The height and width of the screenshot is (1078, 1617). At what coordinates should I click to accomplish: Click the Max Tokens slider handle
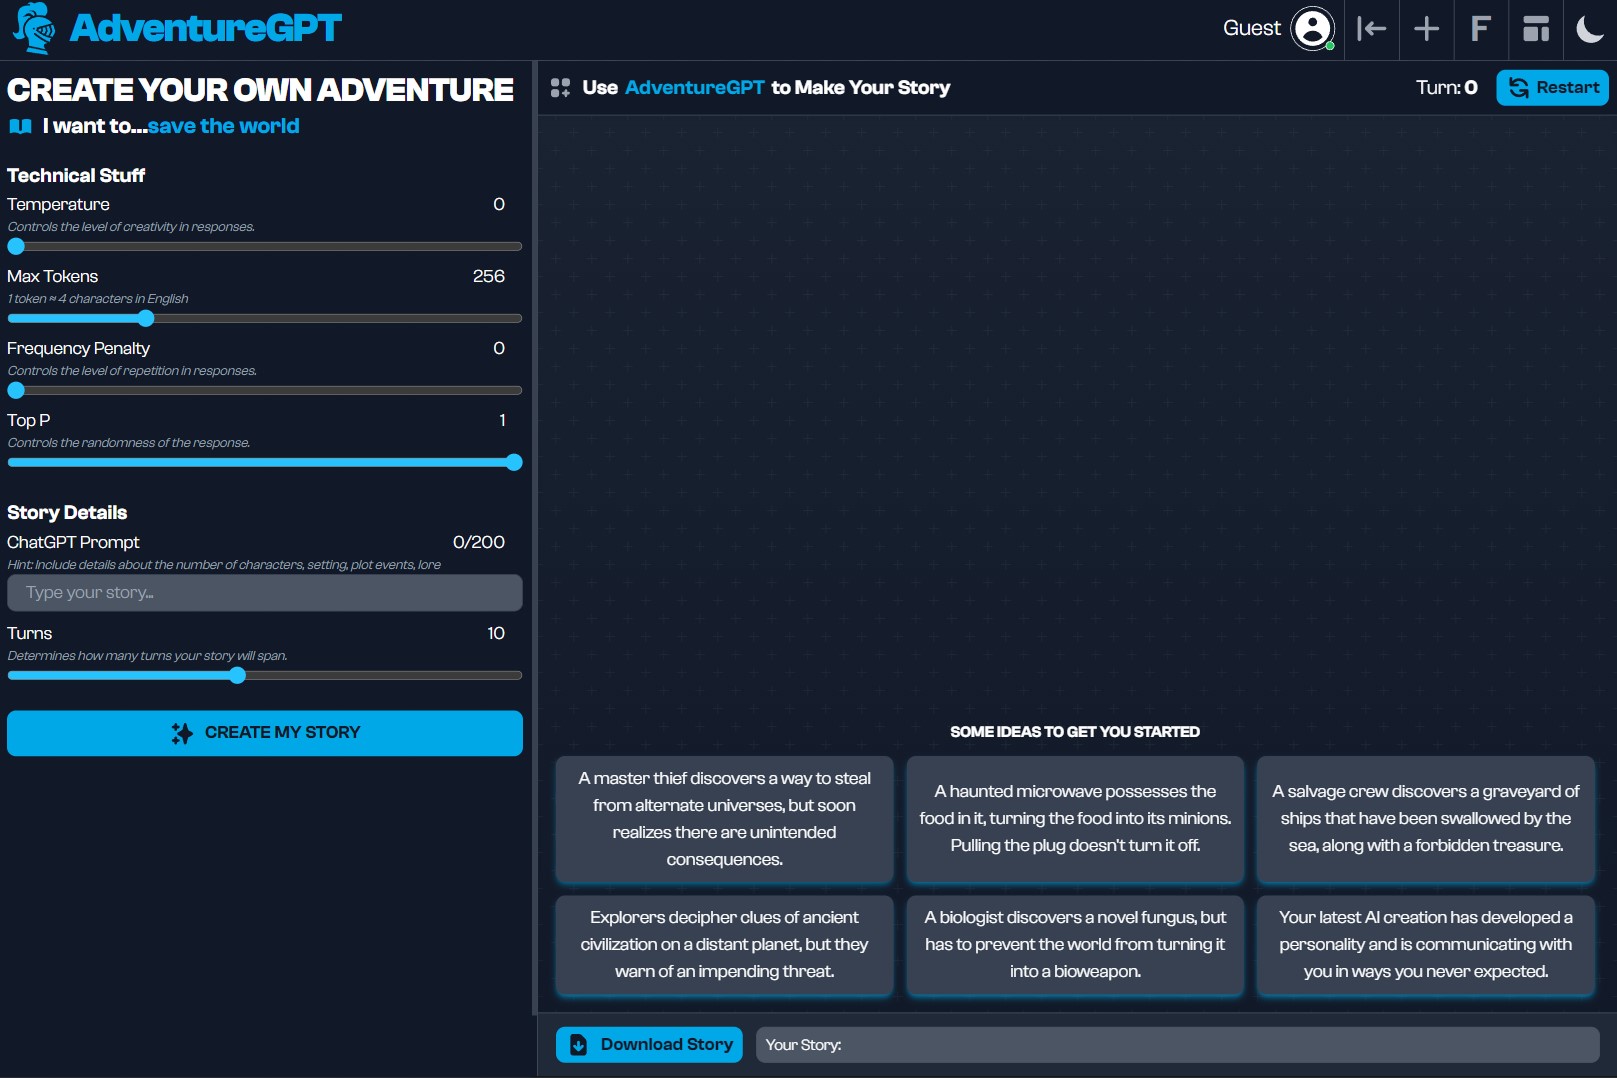146,318
